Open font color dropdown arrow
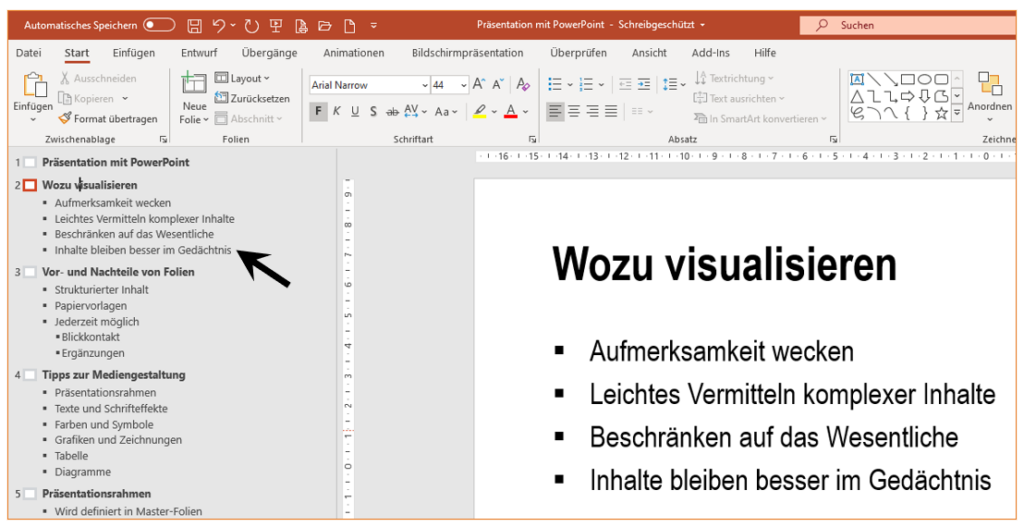 [x=526, y=112]
